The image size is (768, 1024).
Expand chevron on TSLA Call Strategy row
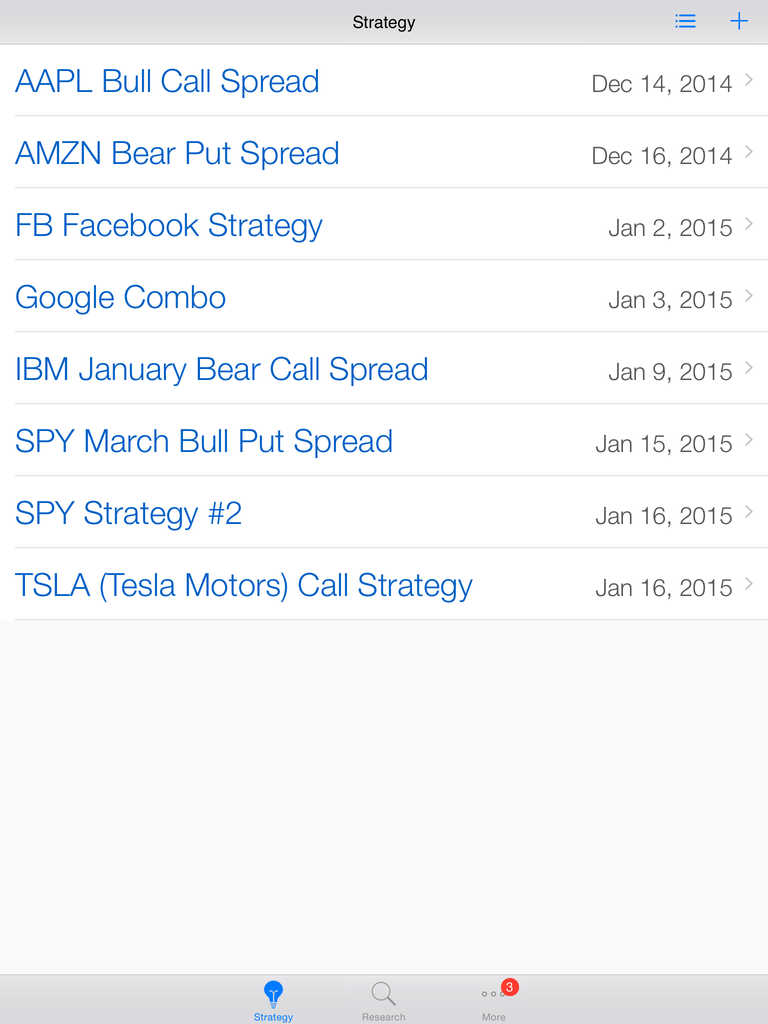[749, 584]
